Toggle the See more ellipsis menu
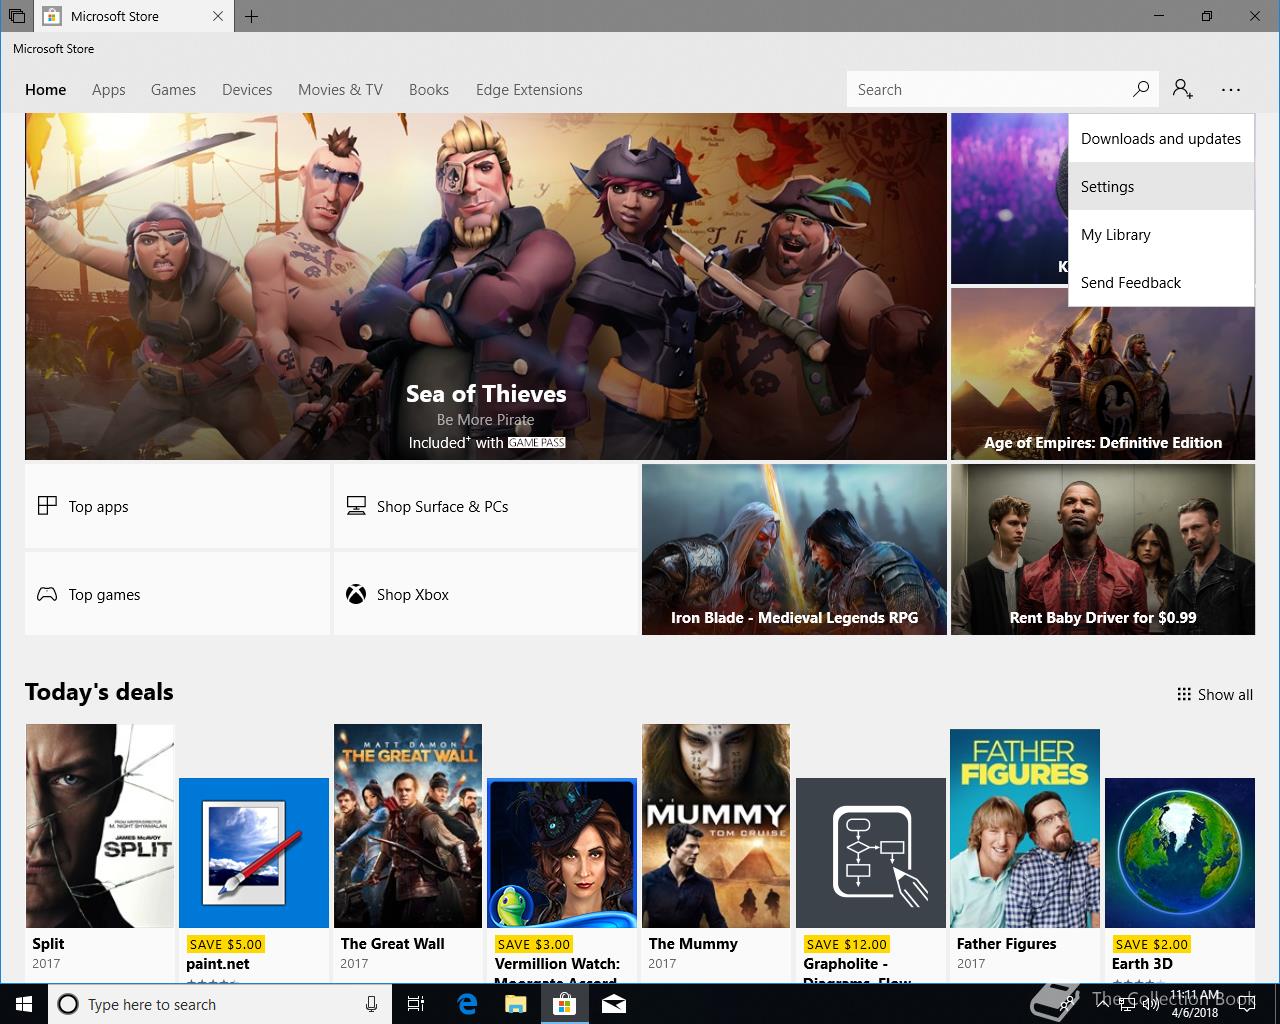Screen dimensions: 1280x1024 click(x=1231, y=89)
